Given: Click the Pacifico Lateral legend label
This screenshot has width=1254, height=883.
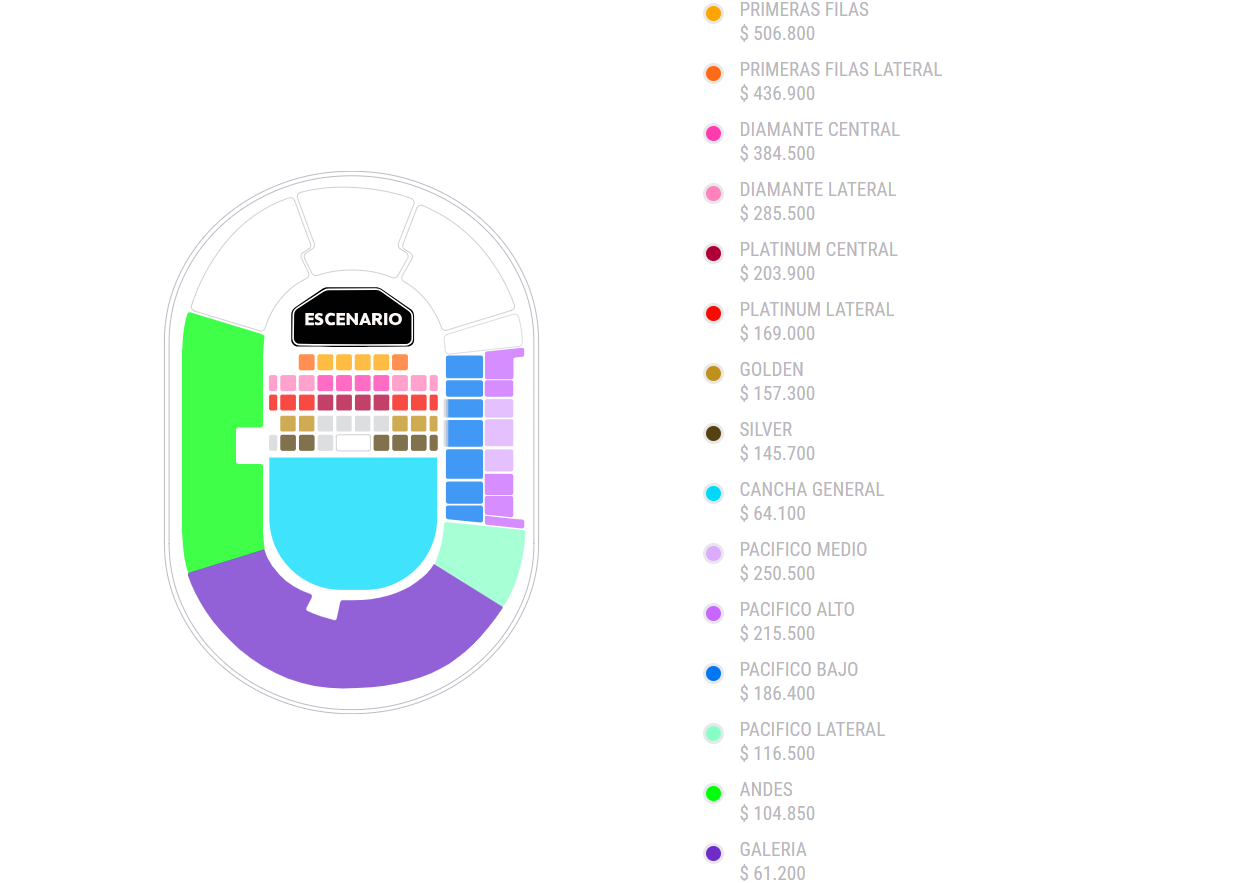Looking at the screenshot, I should point(812,730).
